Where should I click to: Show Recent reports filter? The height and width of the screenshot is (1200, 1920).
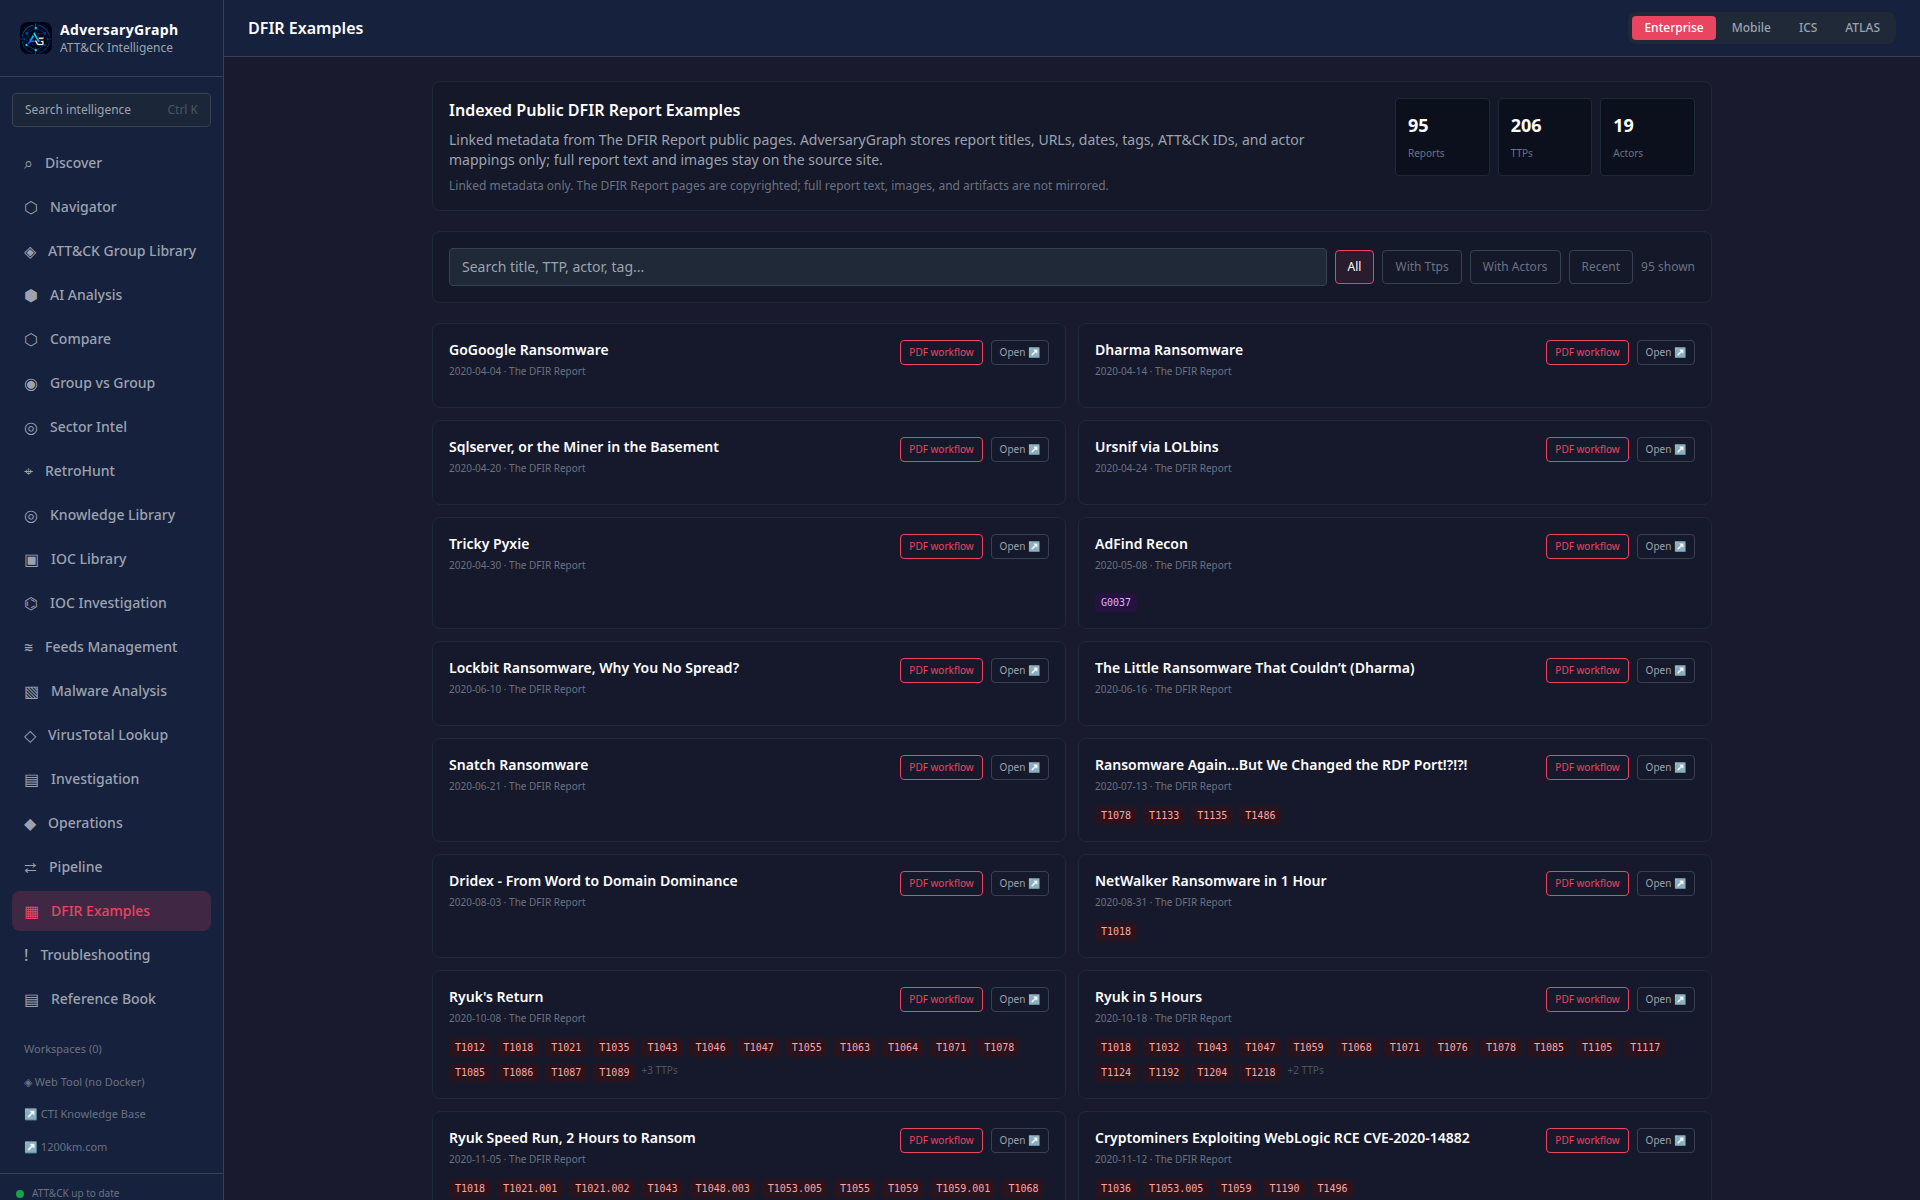(x=1600, y=267)
